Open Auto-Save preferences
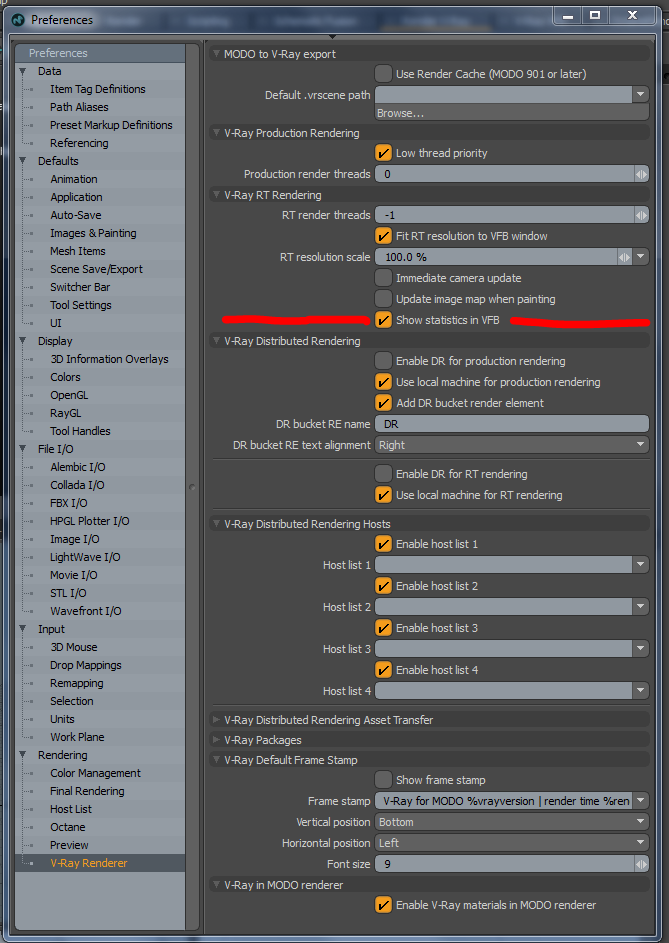This screenshot has height=943, width=669. tap(76, 215)
